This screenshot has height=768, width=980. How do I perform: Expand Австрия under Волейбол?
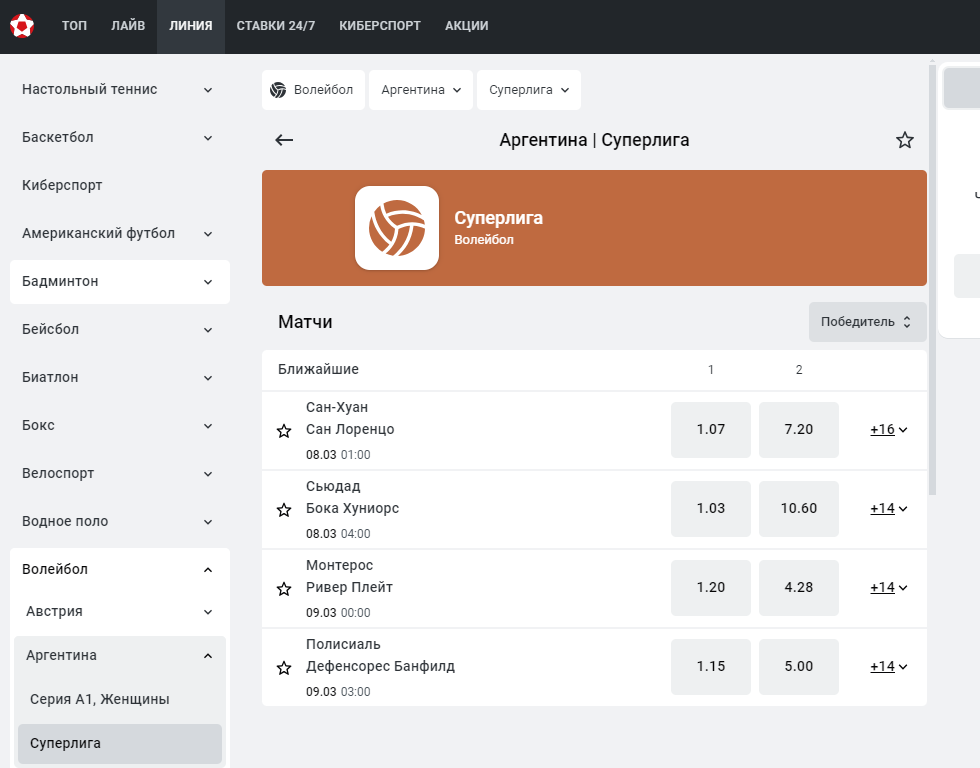coord(120,612)
